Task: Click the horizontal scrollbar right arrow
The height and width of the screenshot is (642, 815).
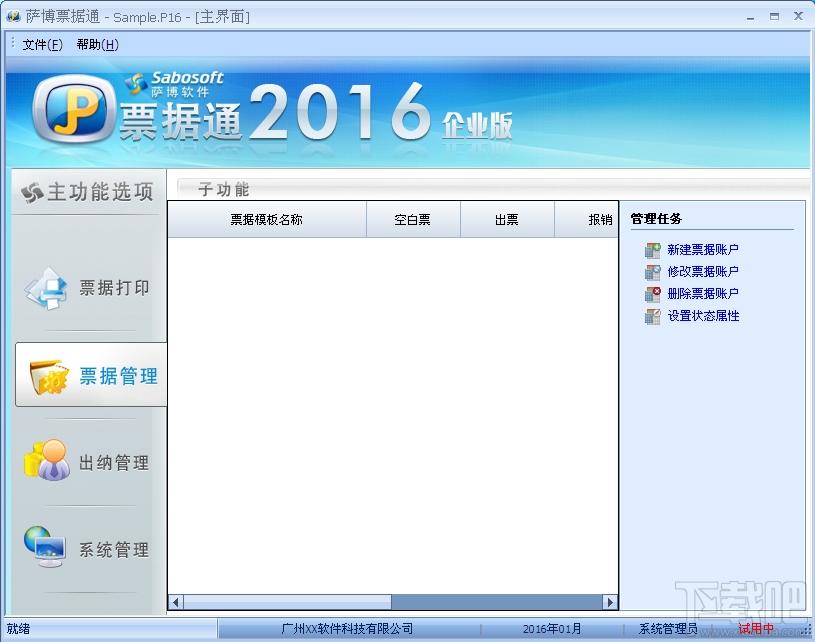Action: (610, 602)
